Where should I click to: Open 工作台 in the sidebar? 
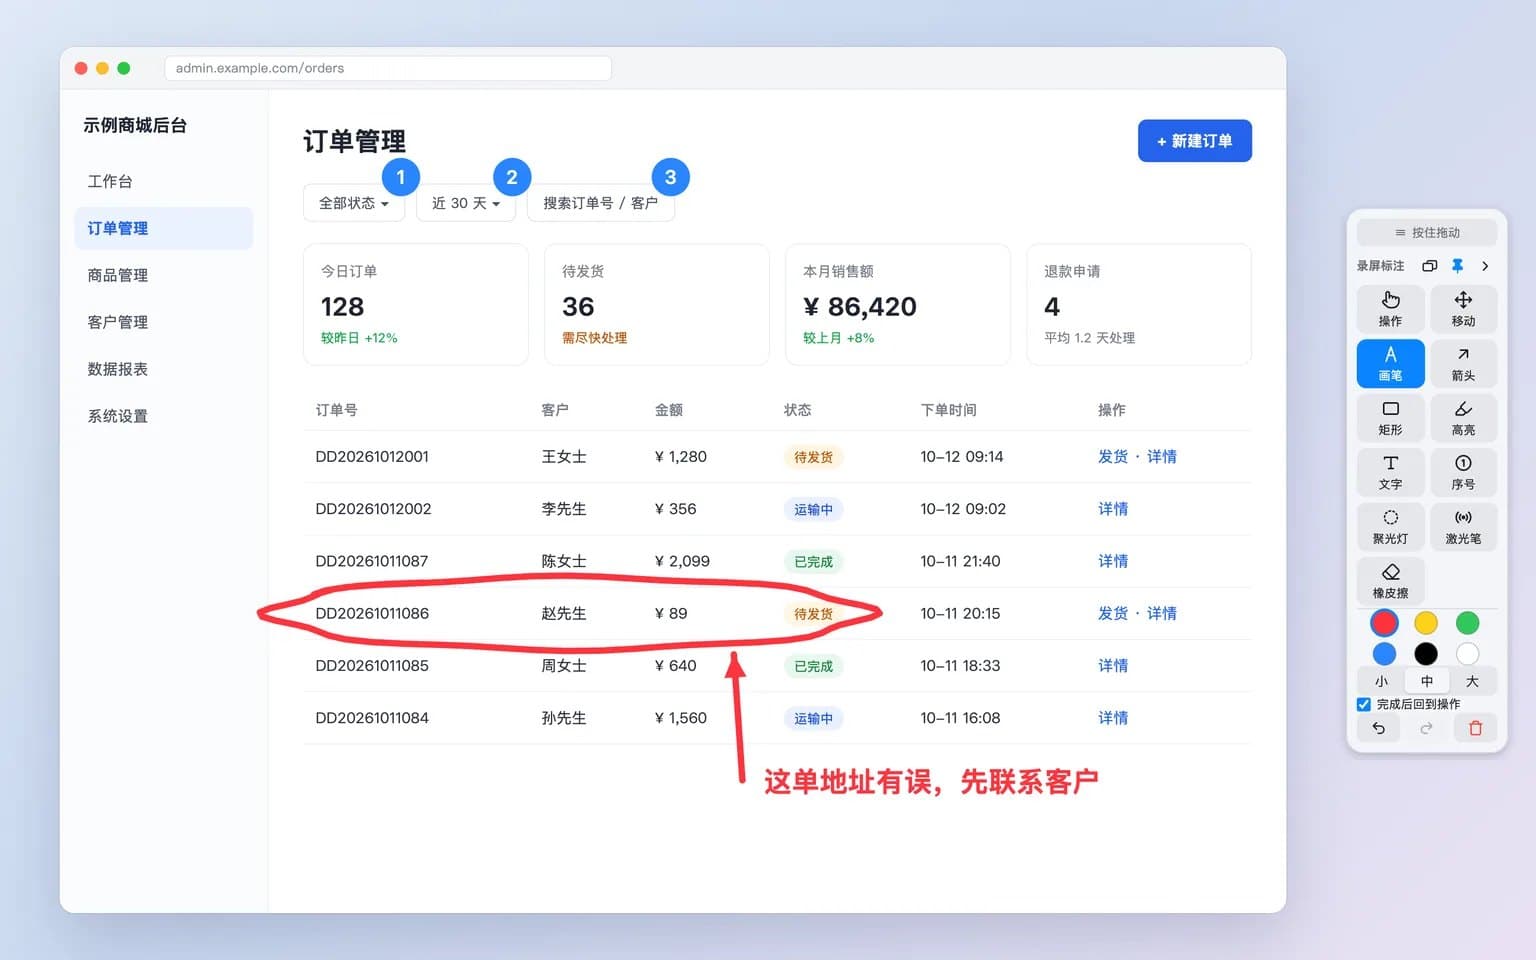point(163,181)
